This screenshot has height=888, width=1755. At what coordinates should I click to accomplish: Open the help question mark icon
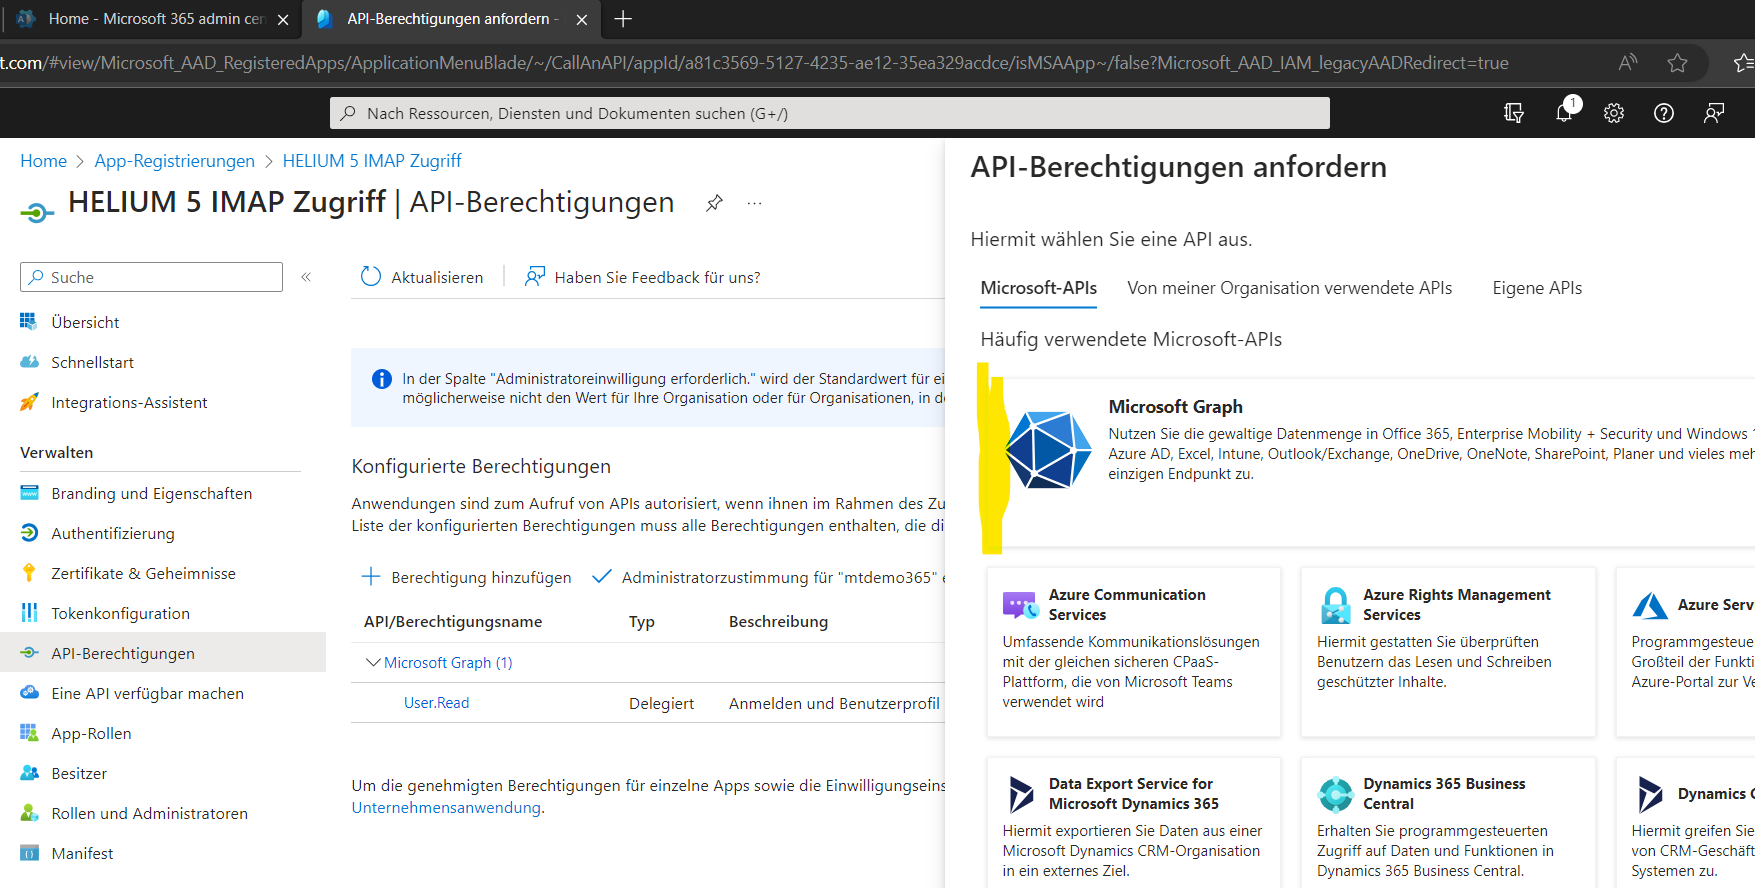point(1664,113)
